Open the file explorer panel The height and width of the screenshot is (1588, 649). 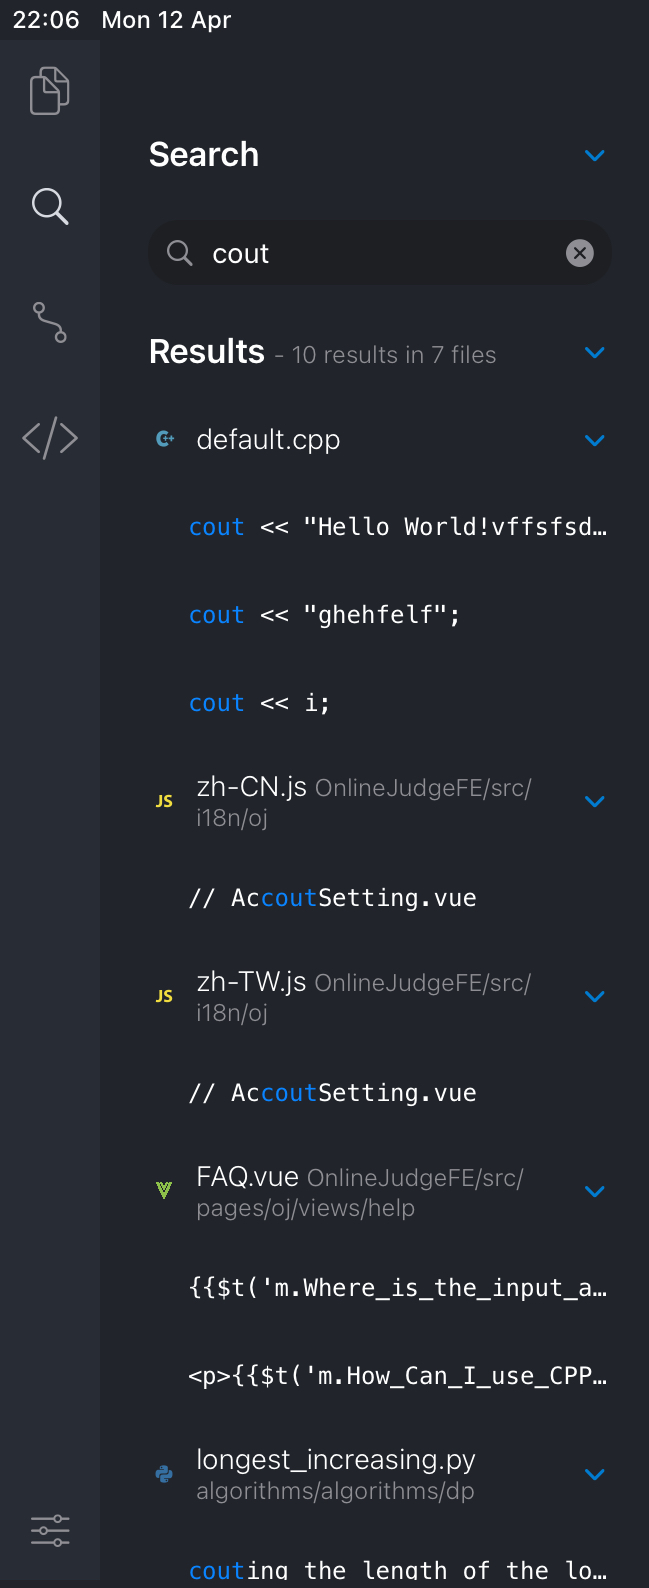49,90
